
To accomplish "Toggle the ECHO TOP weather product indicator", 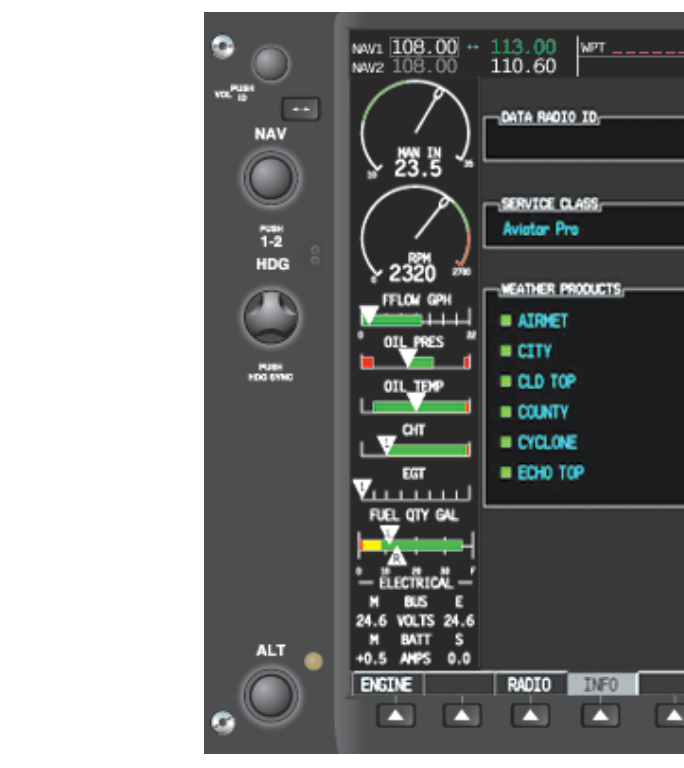I will pos(506,472).
